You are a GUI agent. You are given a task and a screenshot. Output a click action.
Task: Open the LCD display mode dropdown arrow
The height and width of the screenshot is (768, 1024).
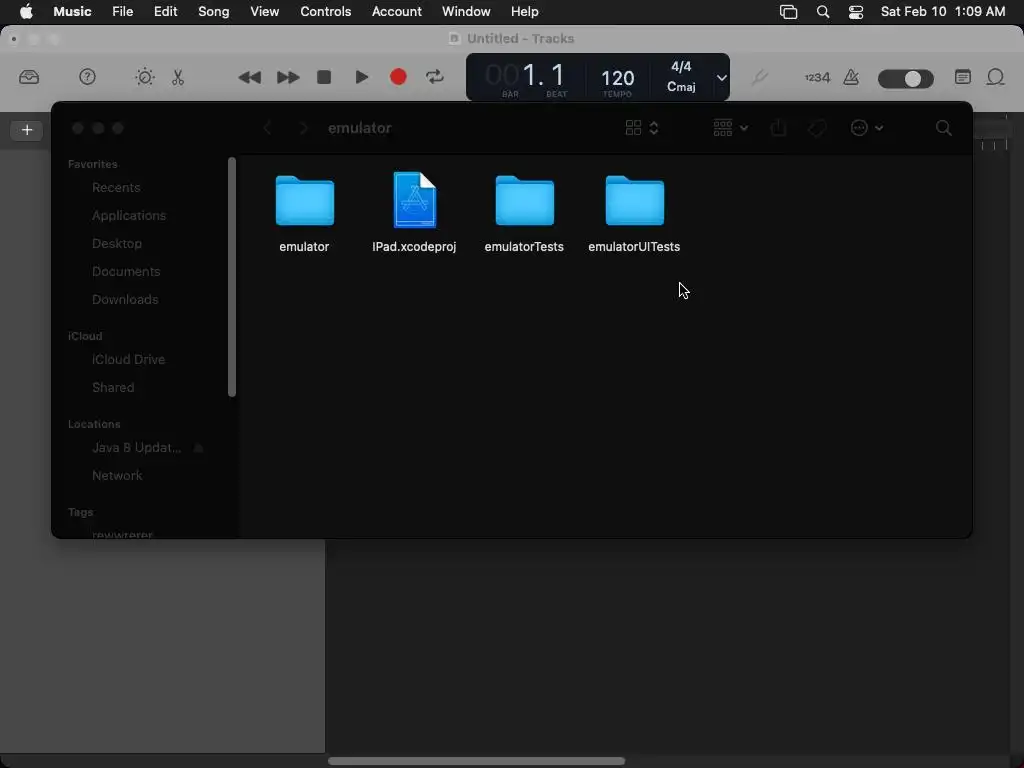[721, 77]
